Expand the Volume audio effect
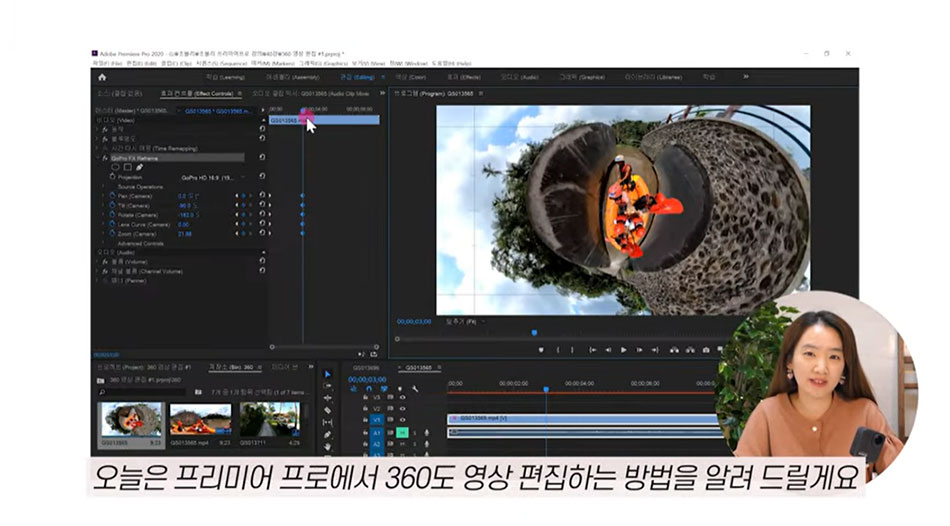Screen dimensions: 950x526 98,262
